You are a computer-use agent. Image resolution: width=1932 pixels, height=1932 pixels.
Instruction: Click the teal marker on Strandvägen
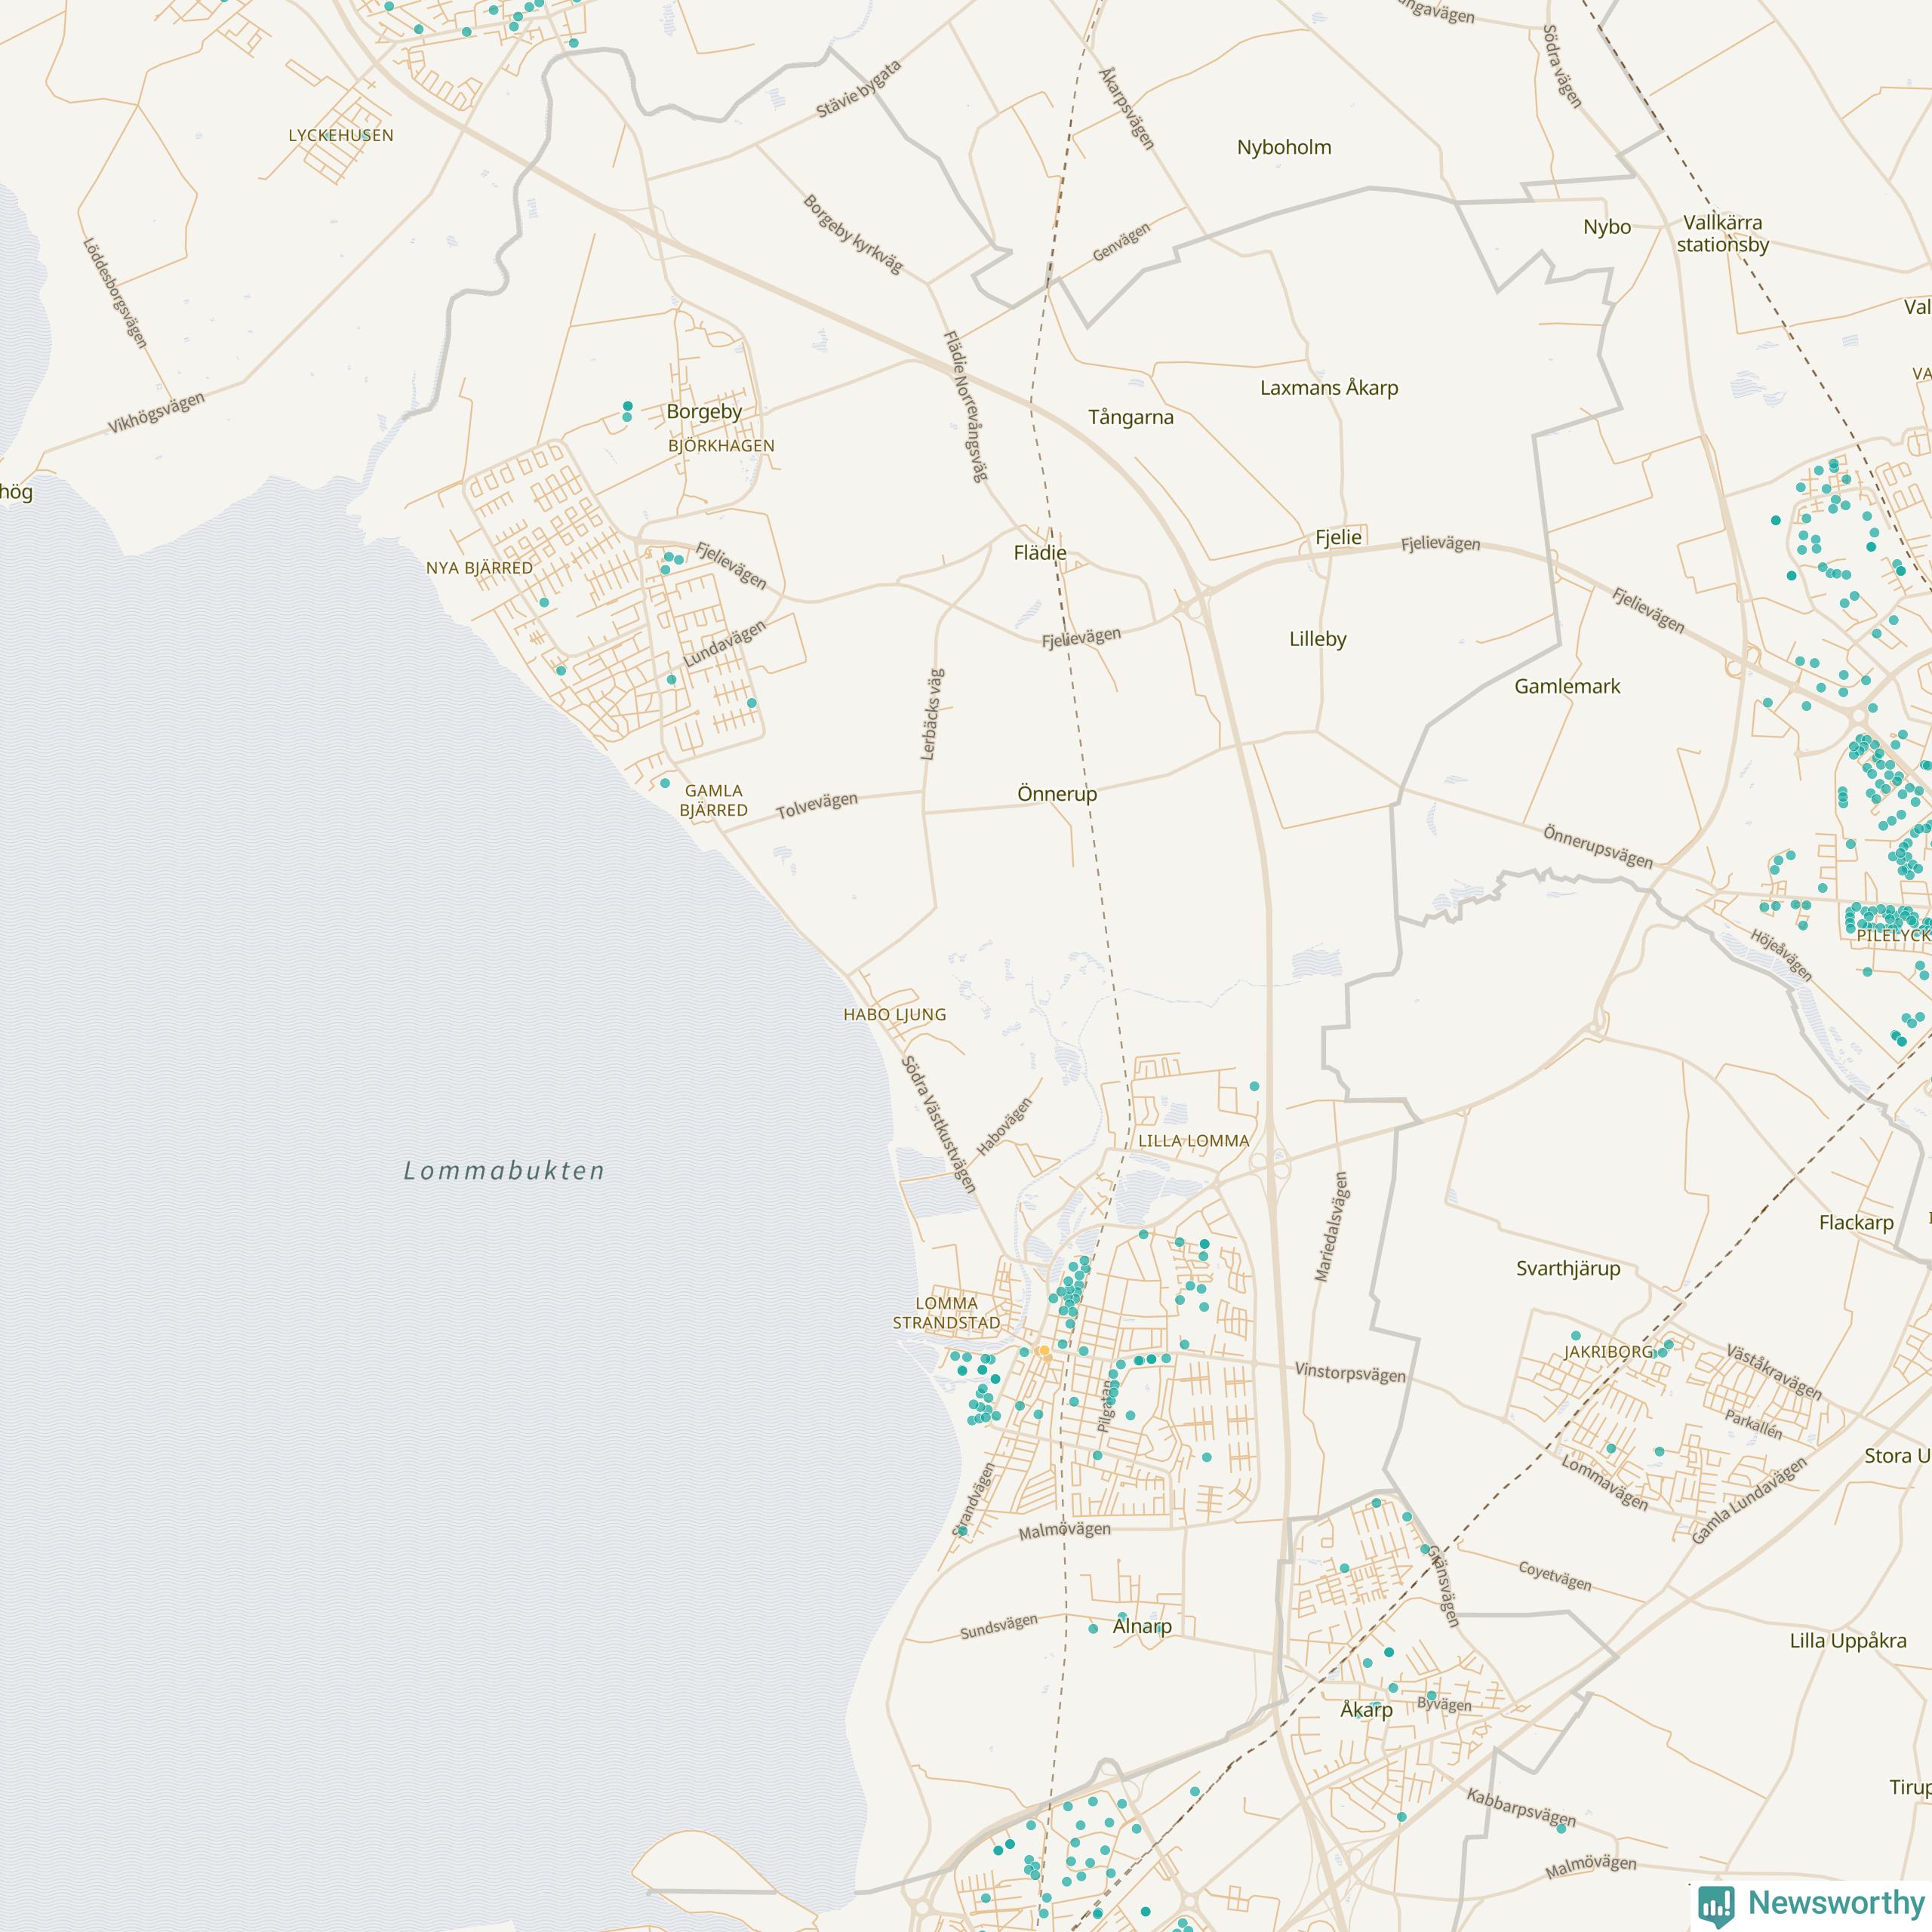[x=962, y=1530]
